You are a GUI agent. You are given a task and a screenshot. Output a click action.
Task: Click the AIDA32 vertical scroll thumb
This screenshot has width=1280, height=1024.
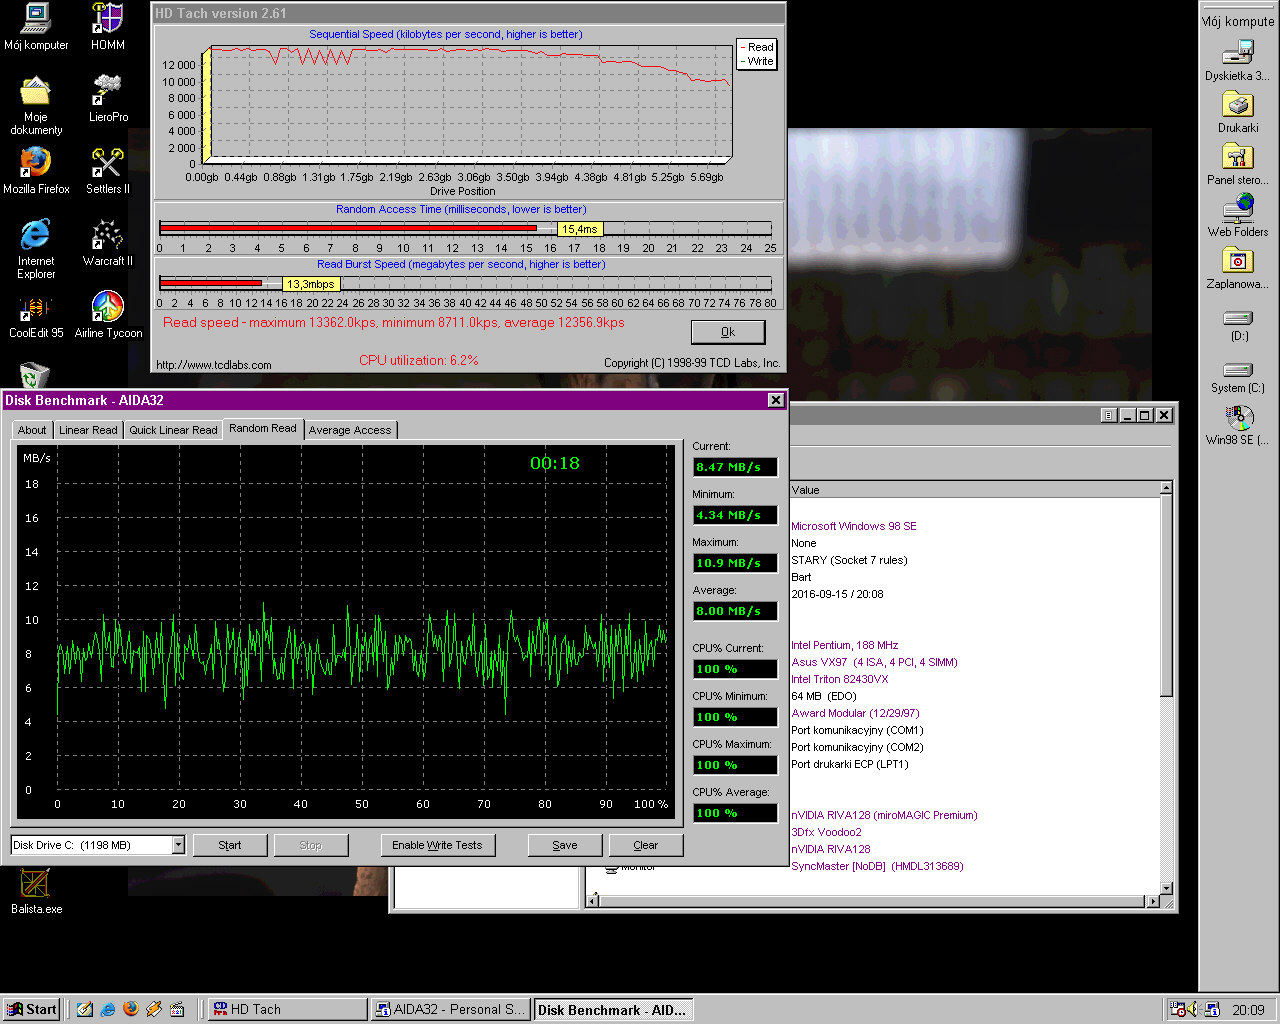1166,596
